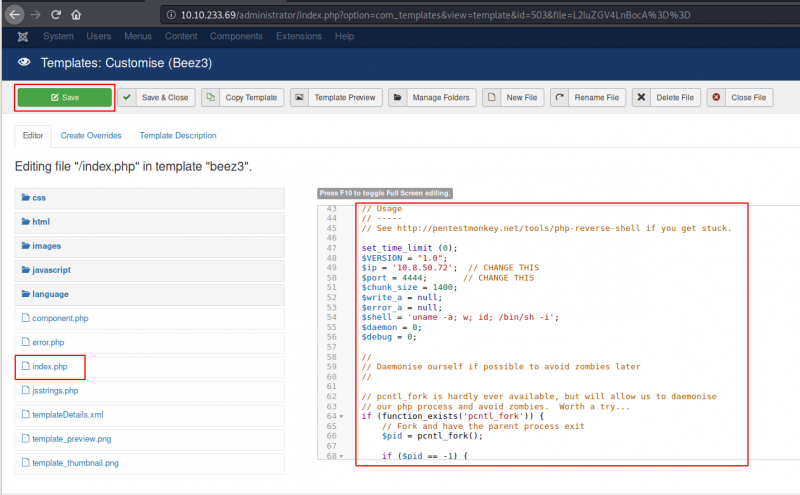Open template_preview.png file
Viewport: 800px width, 495px height.
click(71, 439)
